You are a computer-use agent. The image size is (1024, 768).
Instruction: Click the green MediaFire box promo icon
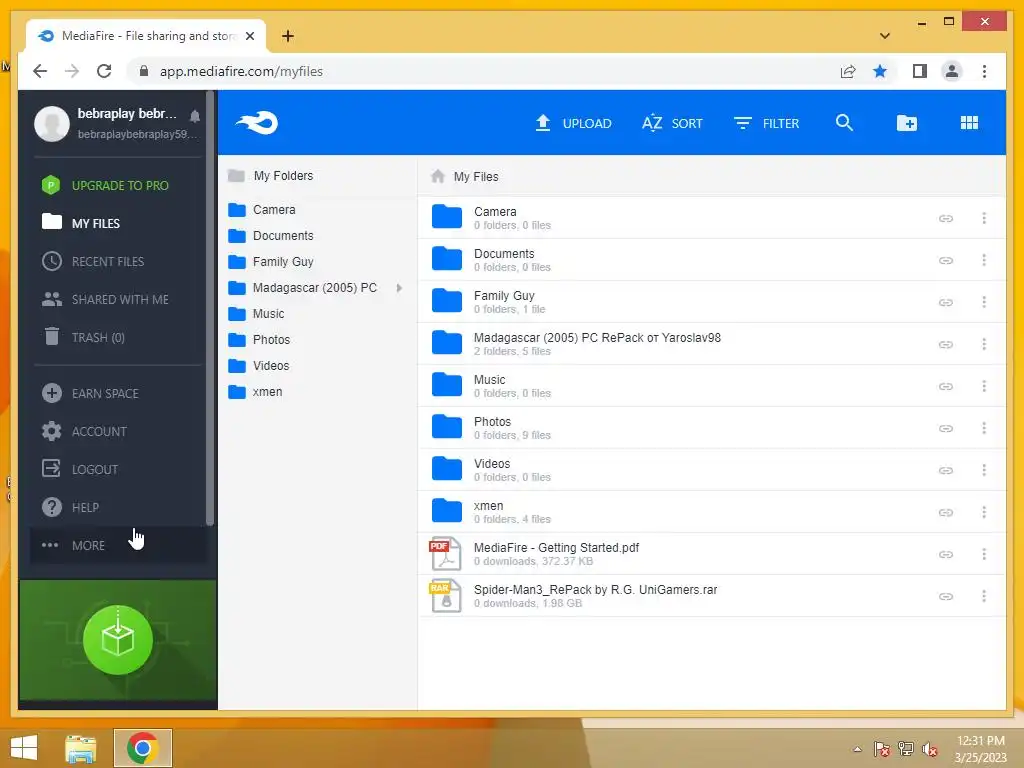[x=118, y=640]
